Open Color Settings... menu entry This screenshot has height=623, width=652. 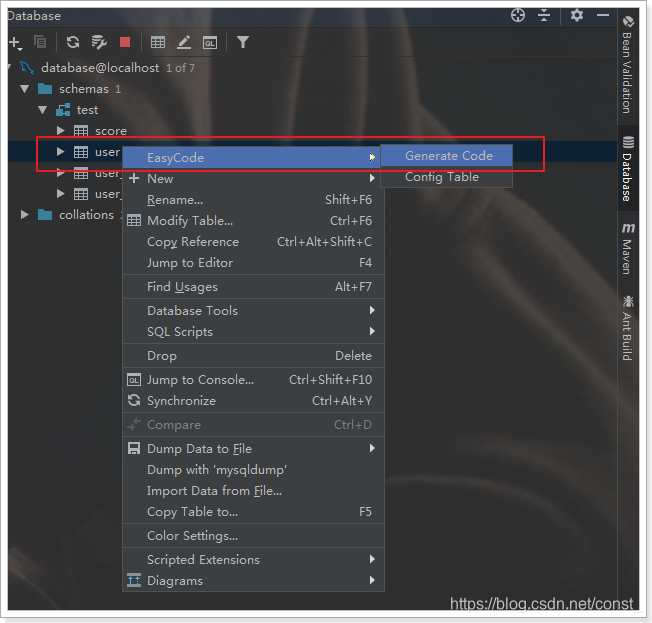click(x=253, y=536)
